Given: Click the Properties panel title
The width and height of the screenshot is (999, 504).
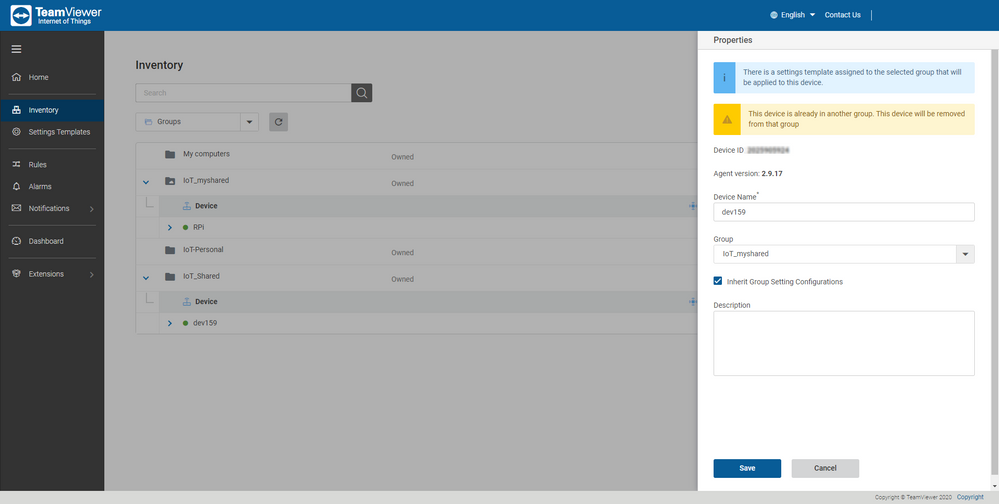Looking at the screenshot, I should (733, 40).
